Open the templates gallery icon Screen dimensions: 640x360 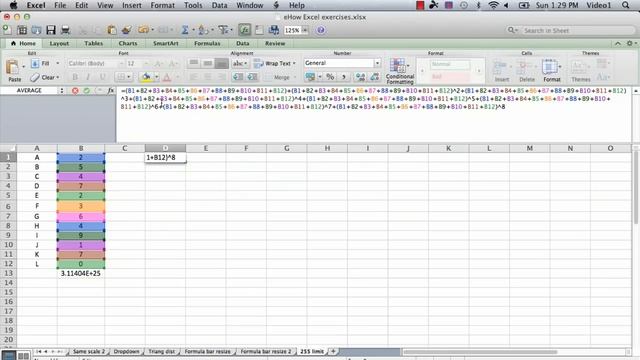click(x=22, y=30)
